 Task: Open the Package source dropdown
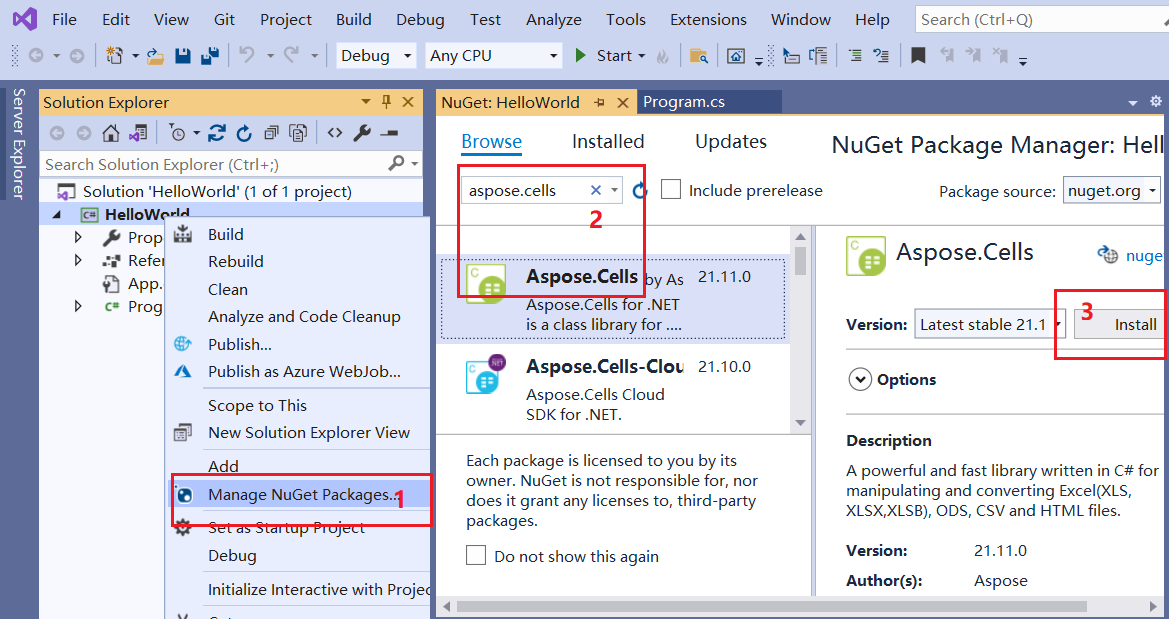[1152, 190]
